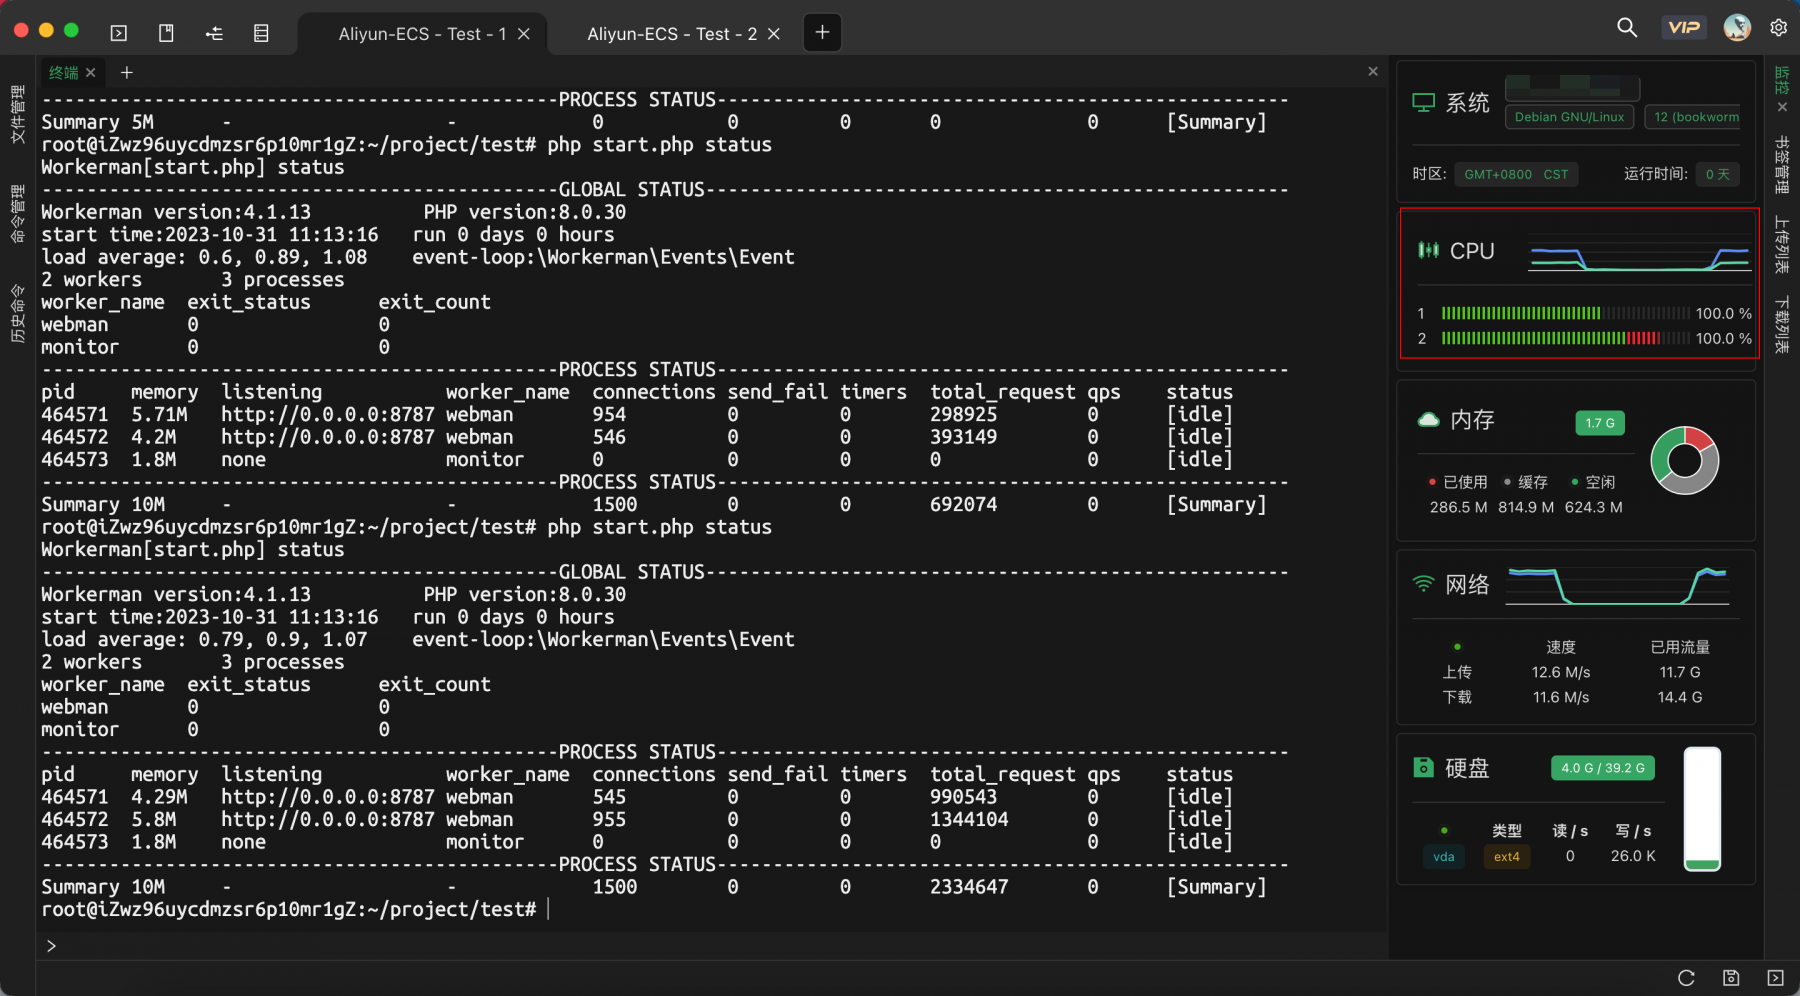Open the terminal icon in the title bar
1800x996 pixels.
(x=119, y=33)
